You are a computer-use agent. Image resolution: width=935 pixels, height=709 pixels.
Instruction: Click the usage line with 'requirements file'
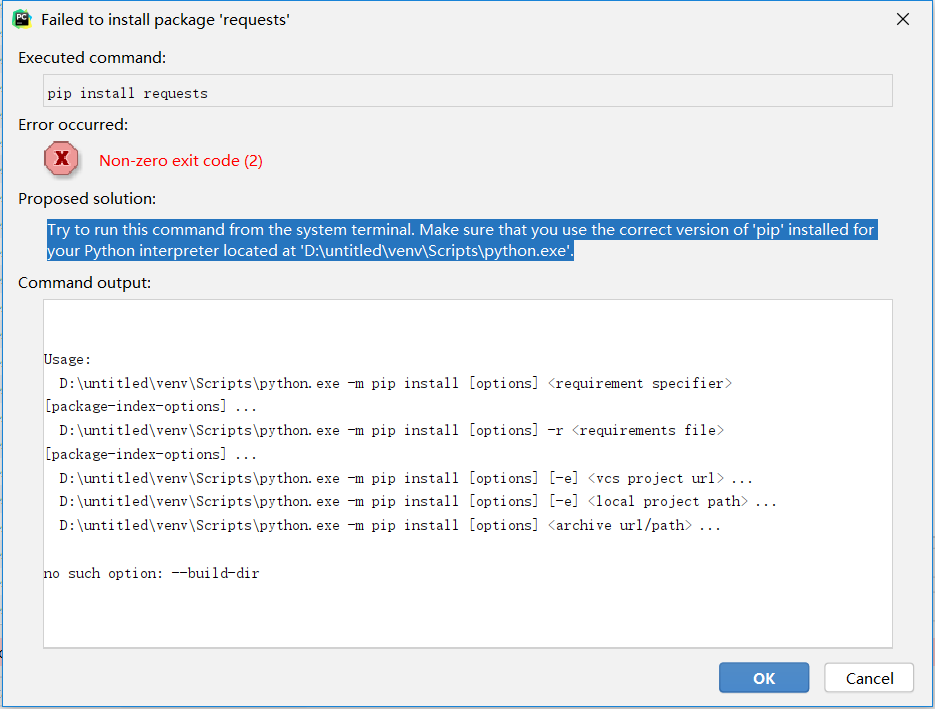click(x=392, y=430)
